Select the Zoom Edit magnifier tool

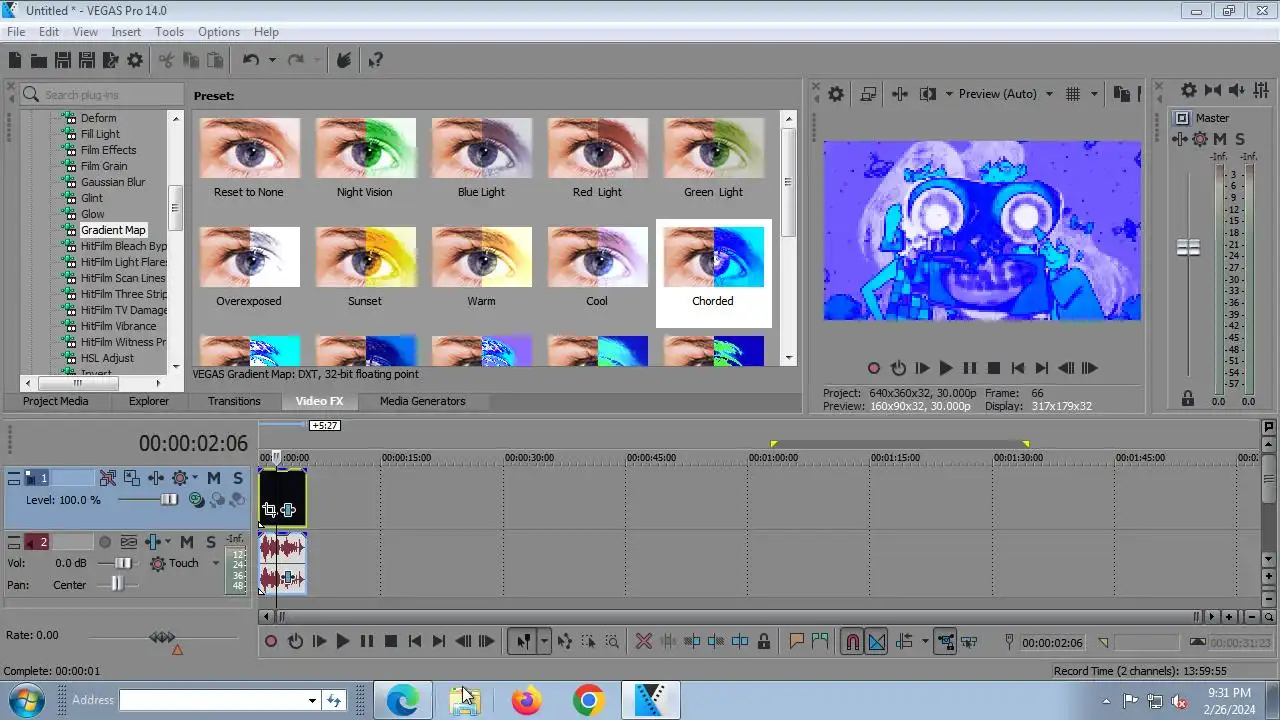point(612,642)
